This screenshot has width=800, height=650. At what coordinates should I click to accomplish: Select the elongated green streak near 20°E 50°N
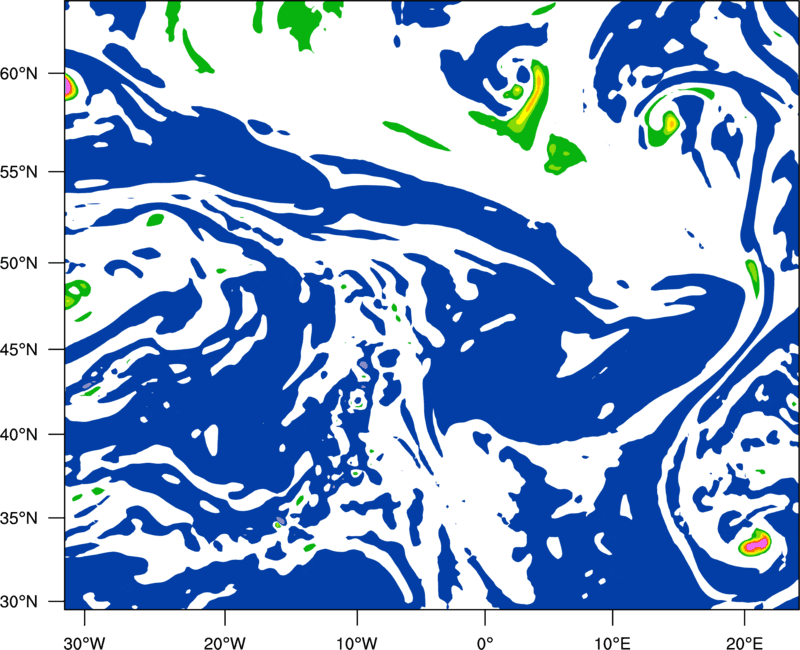point(753,278)
